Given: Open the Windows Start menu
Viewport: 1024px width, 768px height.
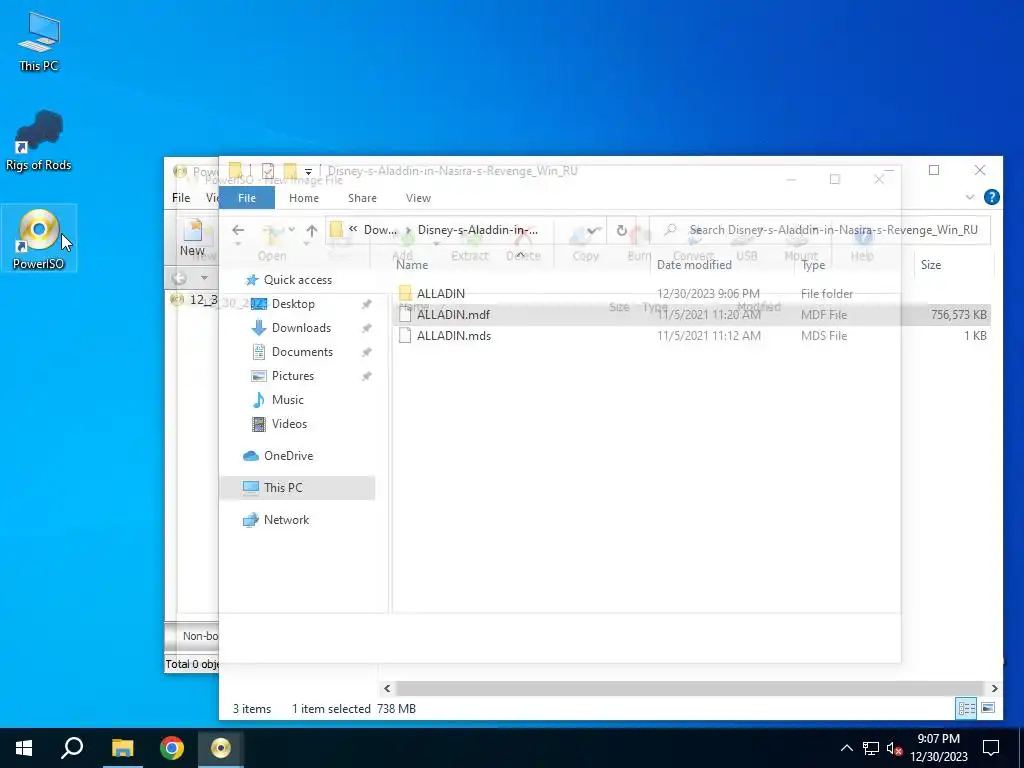Looking at the screenshot, I should click(x=24, y=748).
